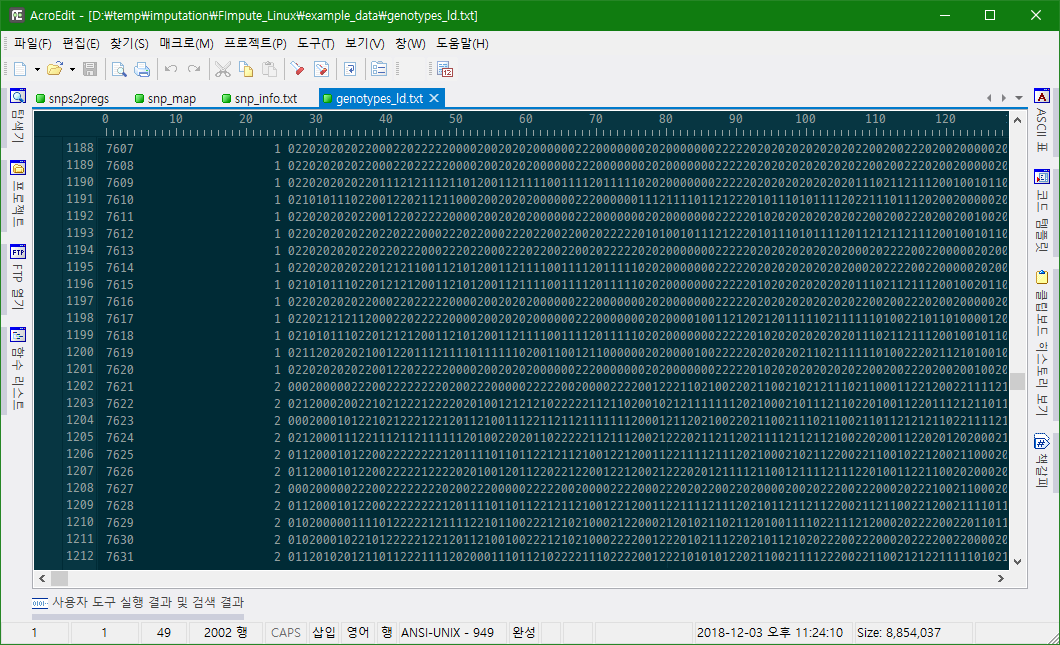Open the 함수 리스트 function list panel
Viewport: 1060px width, 645px height.
pos(18,368)
